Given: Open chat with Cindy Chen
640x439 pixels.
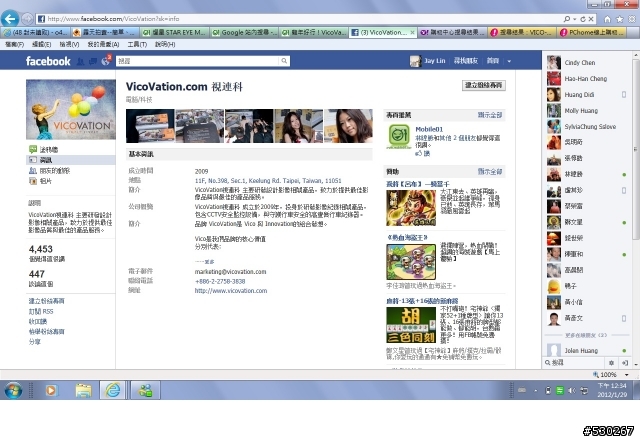Looking at the screenshot, I should (x=586, y=62).
